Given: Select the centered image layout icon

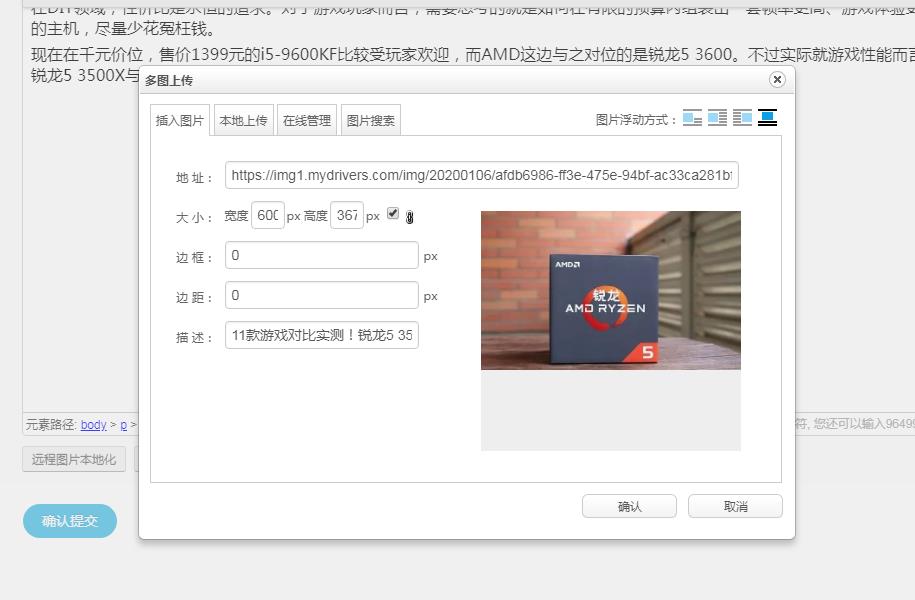Looking at the screenshot, I should (767, 118).
